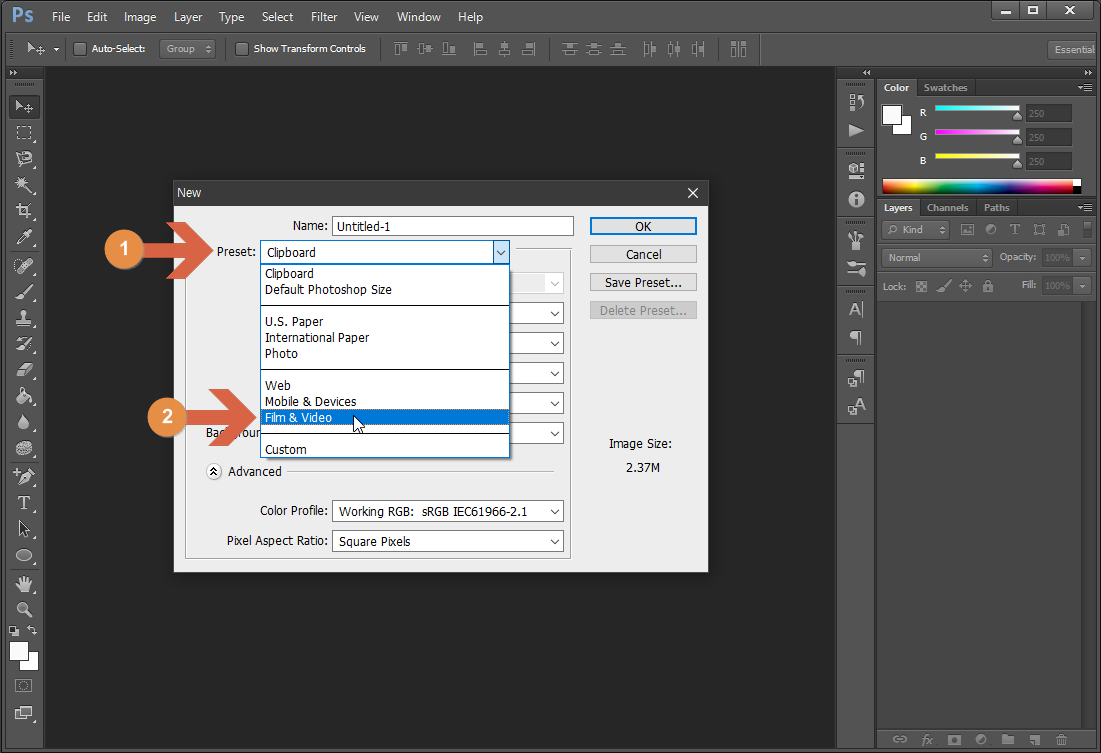This screenshot has height=753, width=1101.
Task: Toggle Quick Mask mode icon
Action: [x=24, y=686]
